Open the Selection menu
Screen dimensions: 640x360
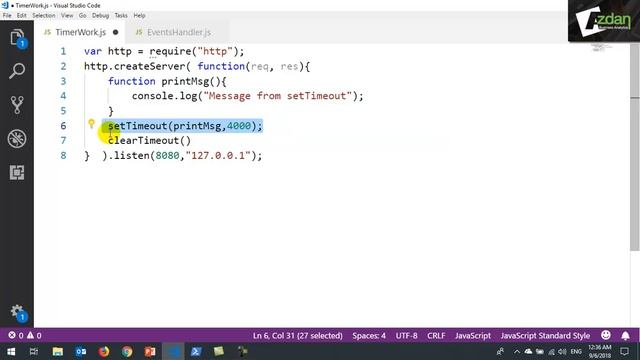point(44,16)
